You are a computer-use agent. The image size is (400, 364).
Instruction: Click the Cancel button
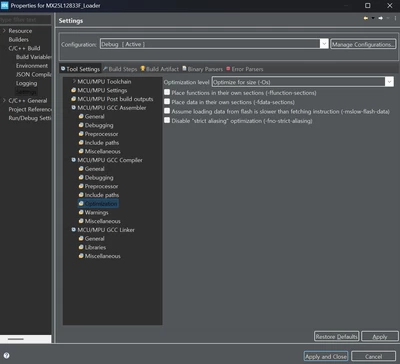pos(373,356)
